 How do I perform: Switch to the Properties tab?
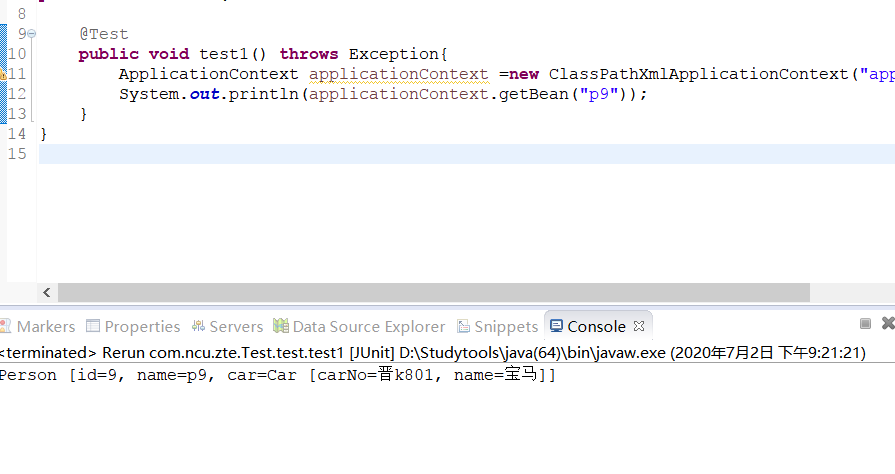(142, 326)
